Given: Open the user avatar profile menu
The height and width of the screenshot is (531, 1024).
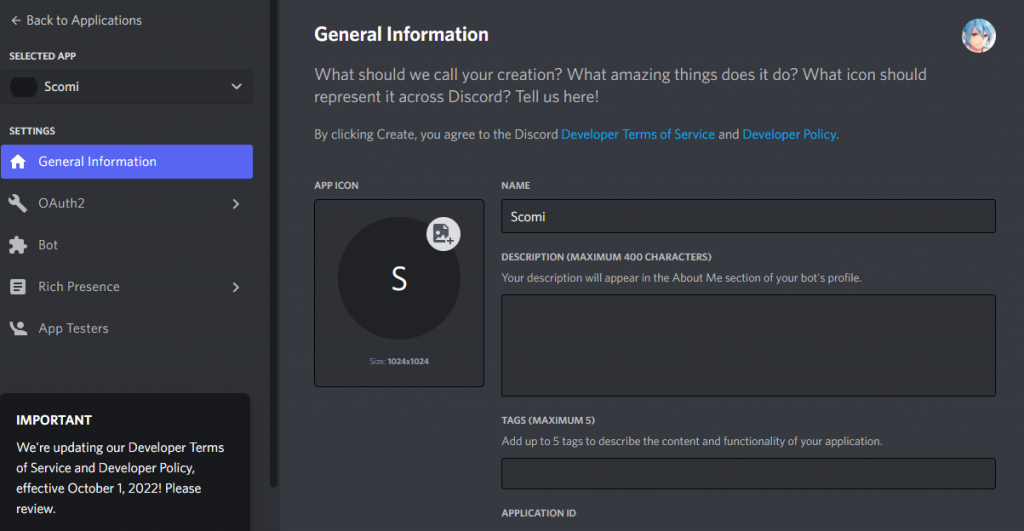Looking at the screenshot, I should (x=978, y=35).
